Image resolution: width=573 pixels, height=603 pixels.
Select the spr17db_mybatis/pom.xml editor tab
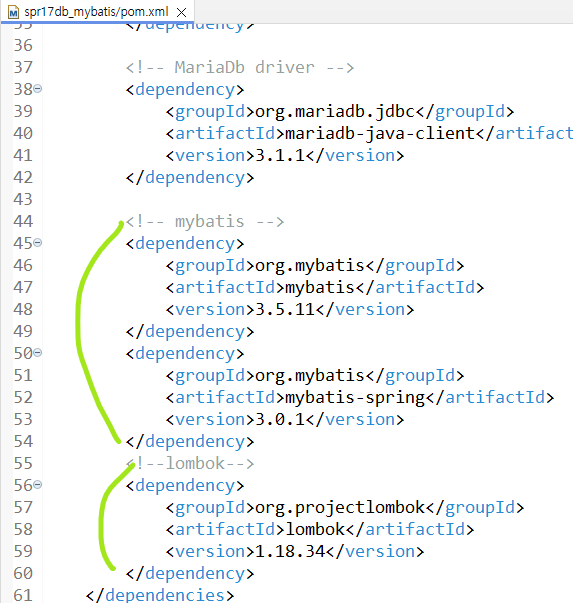click(96, 12)
